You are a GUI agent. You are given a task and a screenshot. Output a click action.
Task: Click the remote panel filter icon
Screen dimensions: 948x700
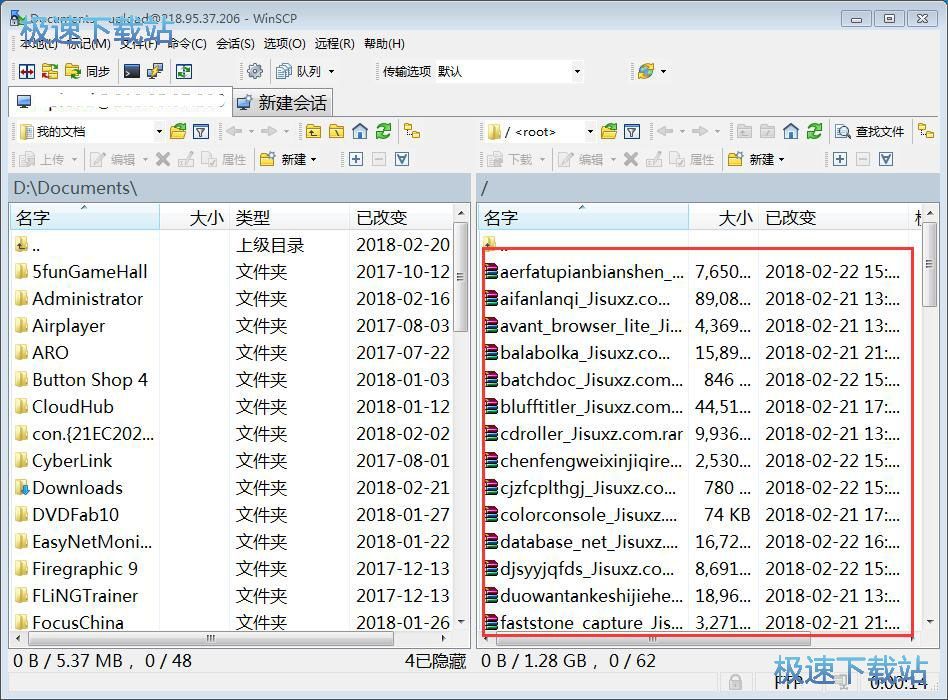tap(632, 131)
